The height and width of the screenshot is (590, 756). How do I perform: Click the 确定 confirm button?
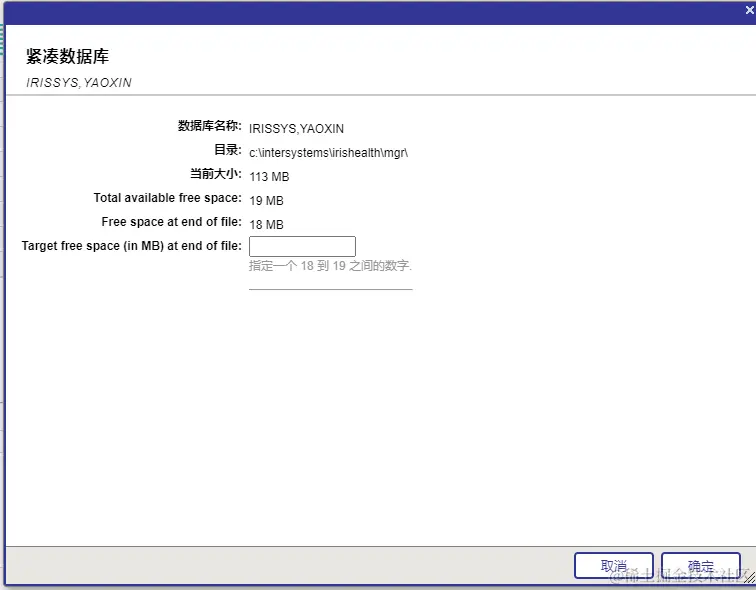(701, 565)
